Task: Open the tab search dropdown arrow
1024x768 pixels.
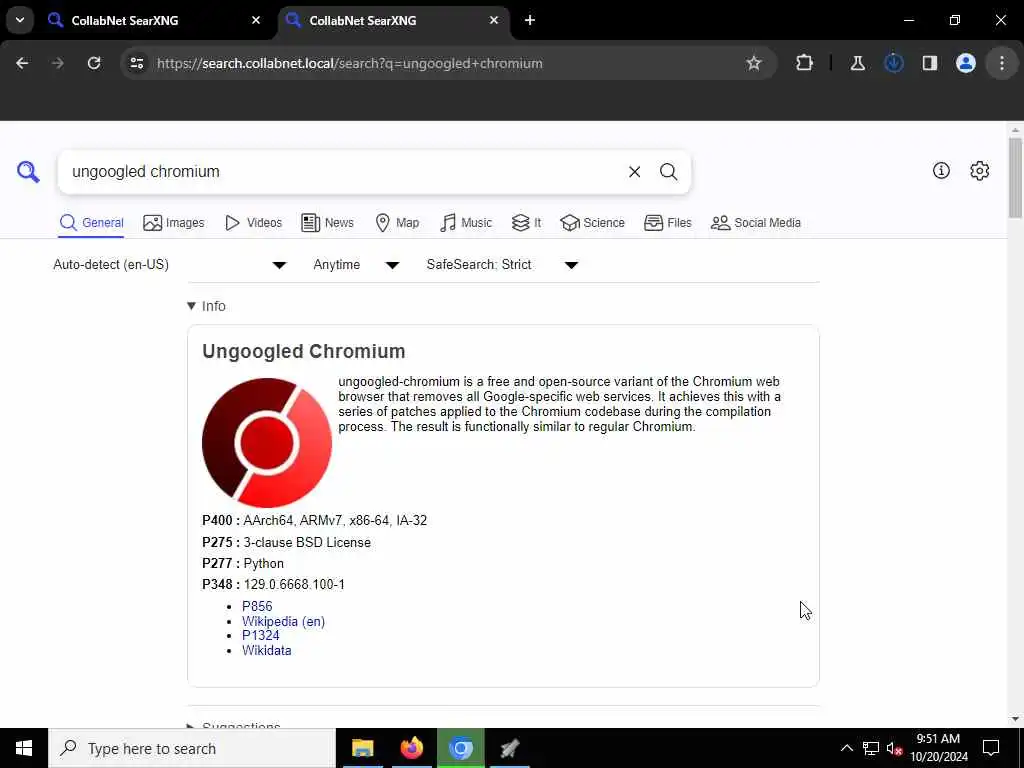Action: 20,20
